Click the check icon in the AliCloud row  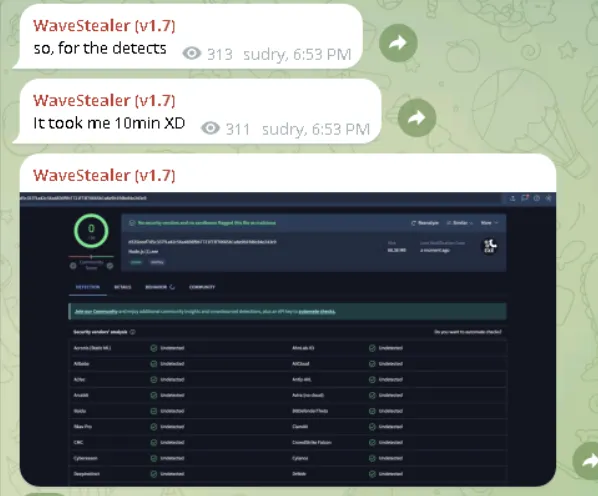(x=372, y=364)
